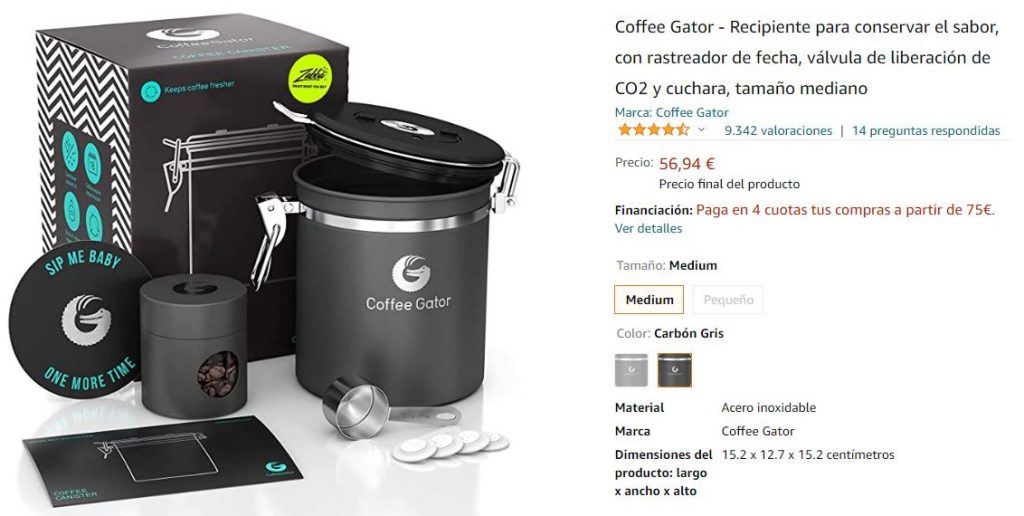Viewport: 1024px width, 516px height.
Task: Choose the light gray color swatch
Action: coord(632,370)
